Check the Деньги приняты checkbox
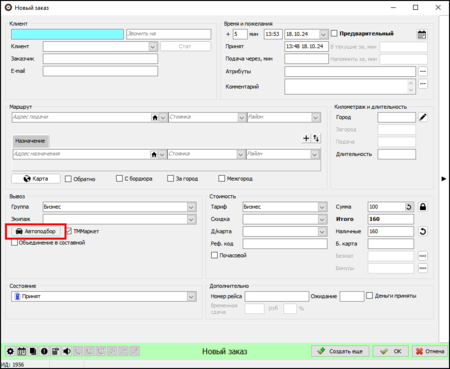 pos(369,296)
